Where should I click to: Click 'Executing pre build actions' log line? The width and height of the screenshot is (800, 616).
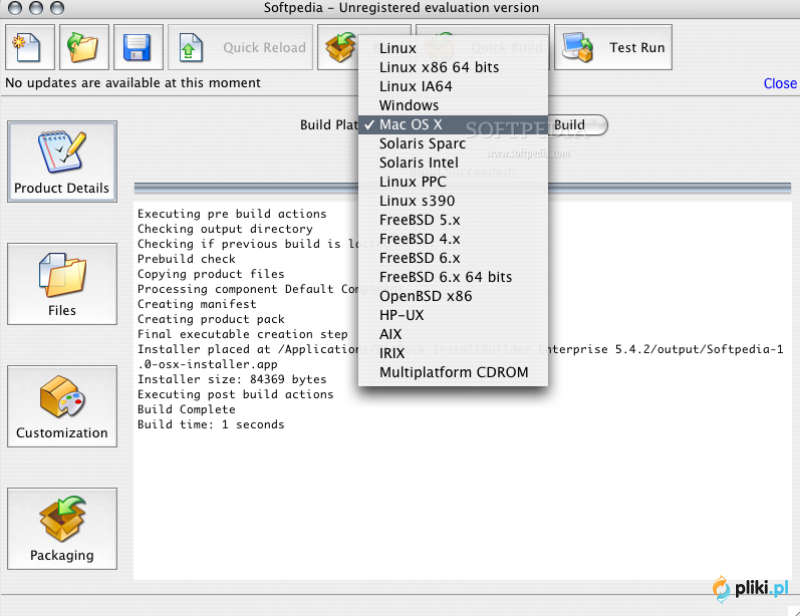click(232, 214)
